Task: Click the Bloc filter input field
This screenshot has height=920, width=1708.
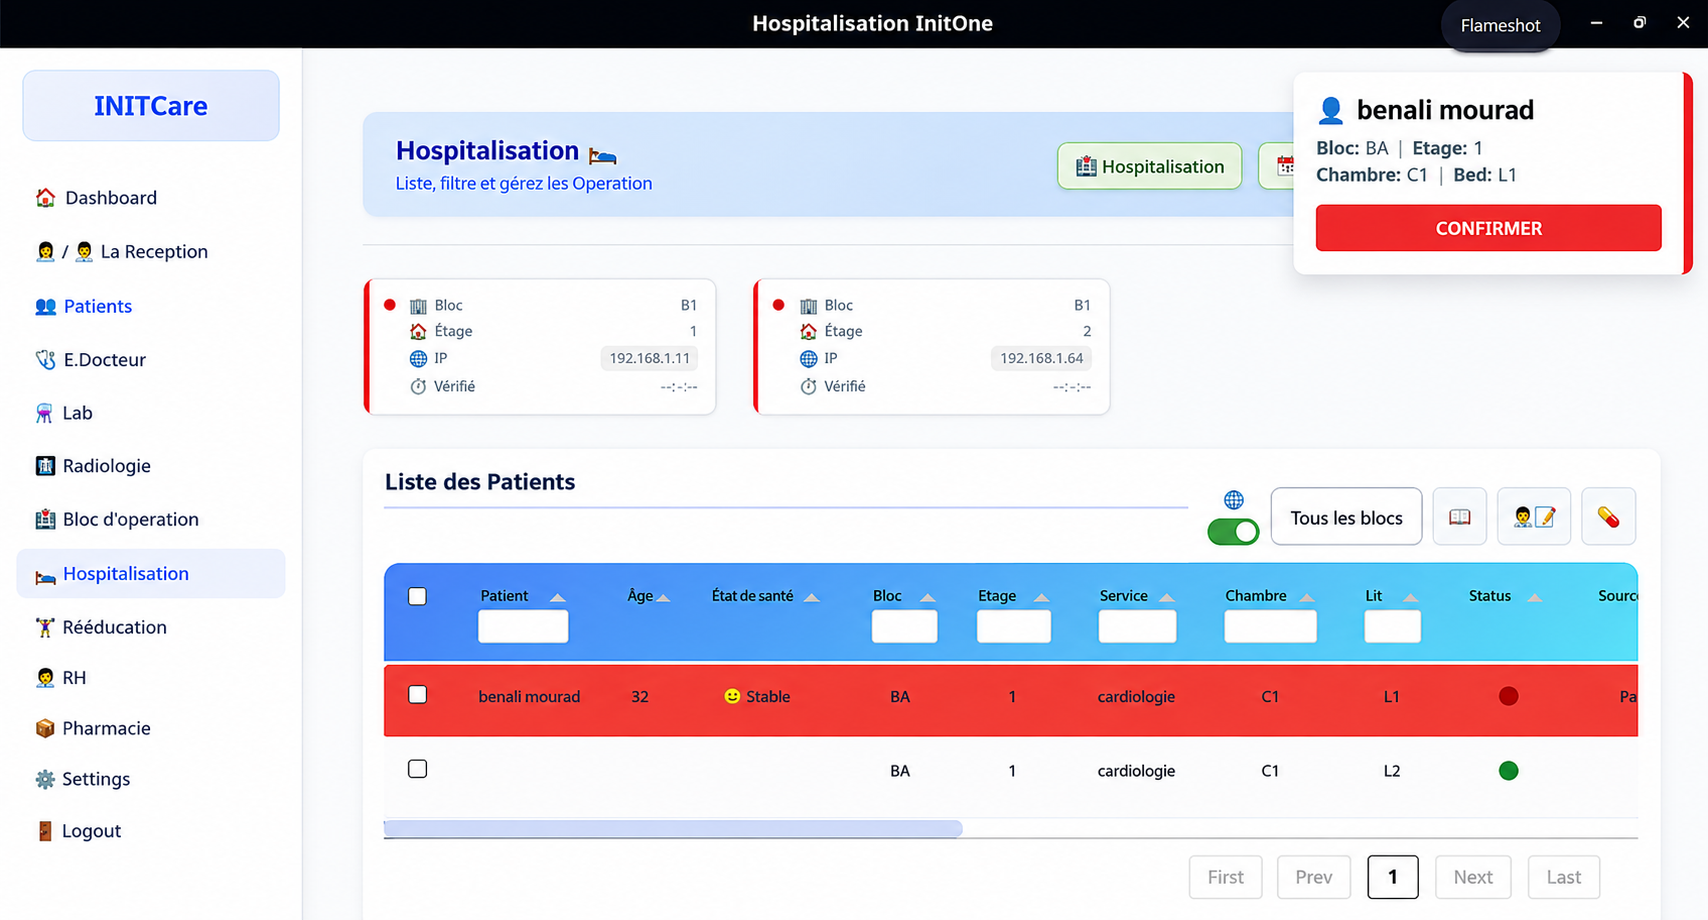Action: [904, 626]
